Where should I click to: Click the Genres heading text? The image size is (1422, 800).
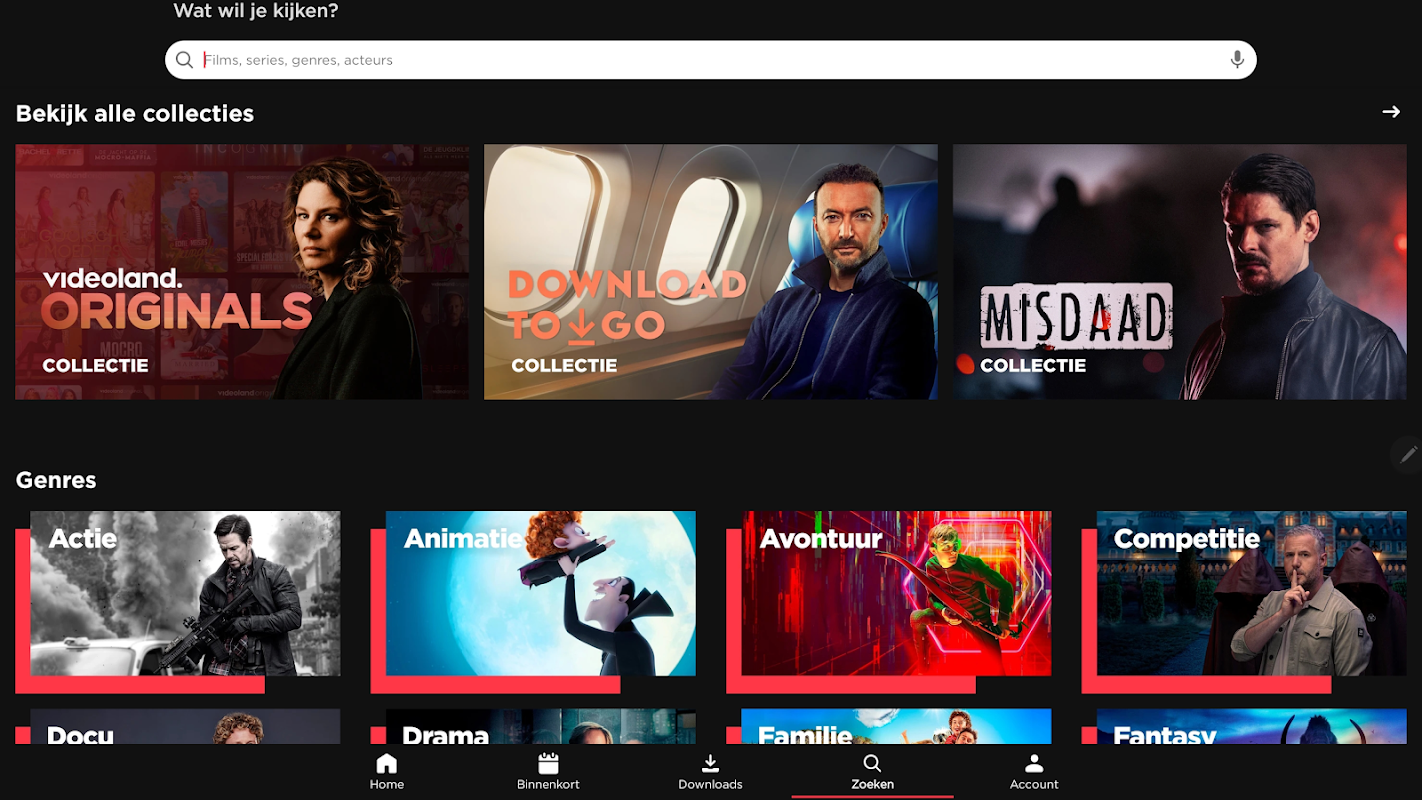click(56, 480)
